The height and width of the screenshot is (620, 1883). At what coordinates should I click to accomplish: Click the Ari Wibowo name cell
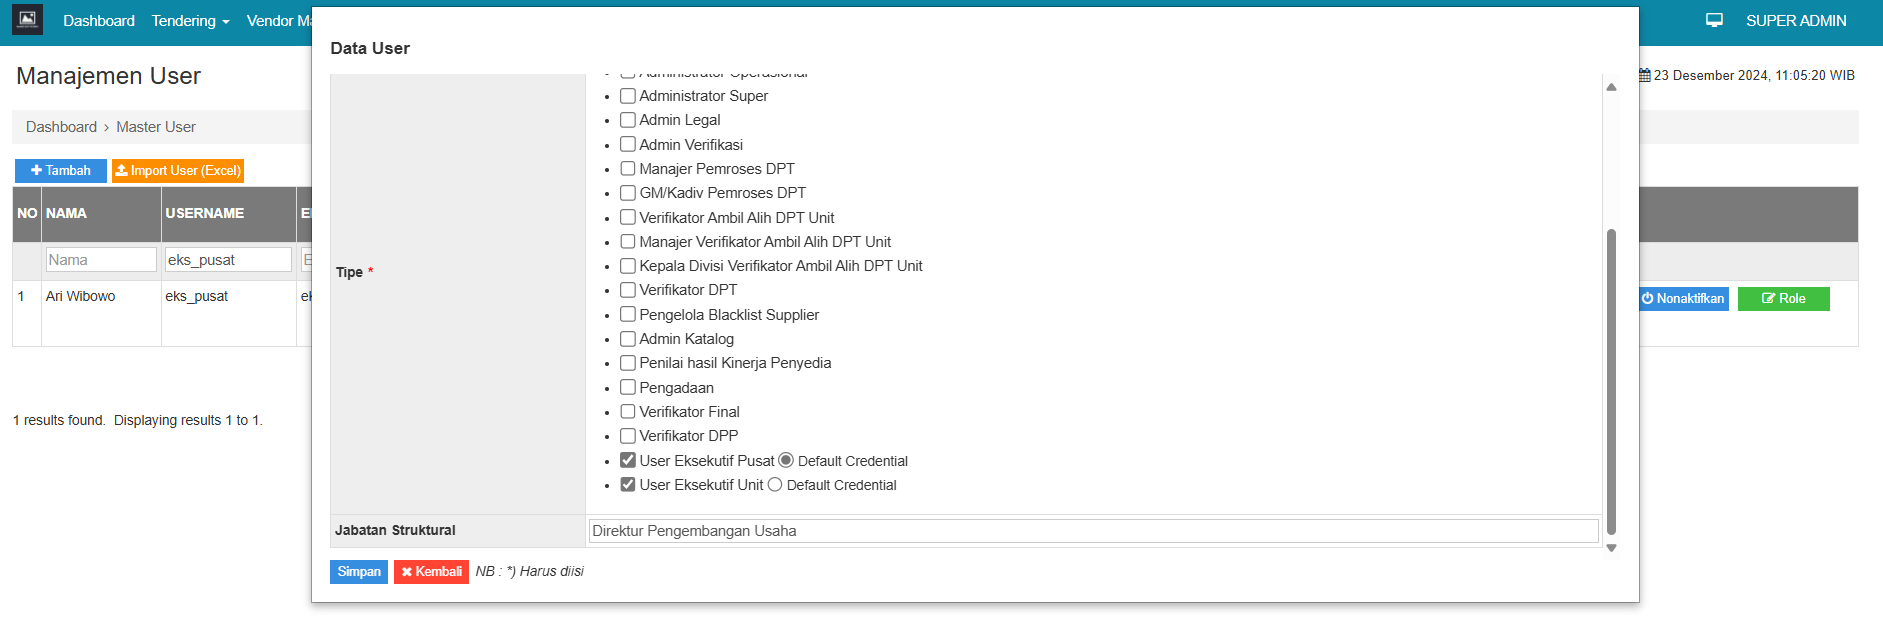tap(101, 313)
